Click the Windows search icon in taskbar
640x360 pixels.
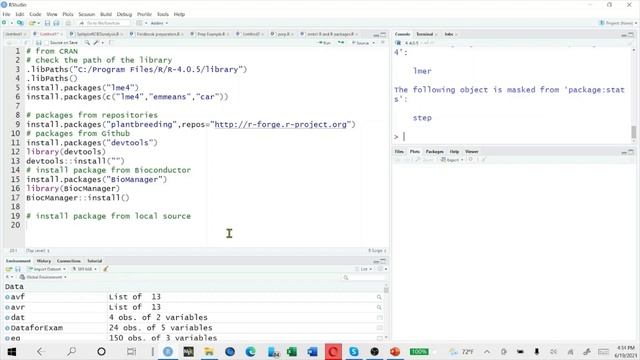pyautogui.click(x=71, y=351)
